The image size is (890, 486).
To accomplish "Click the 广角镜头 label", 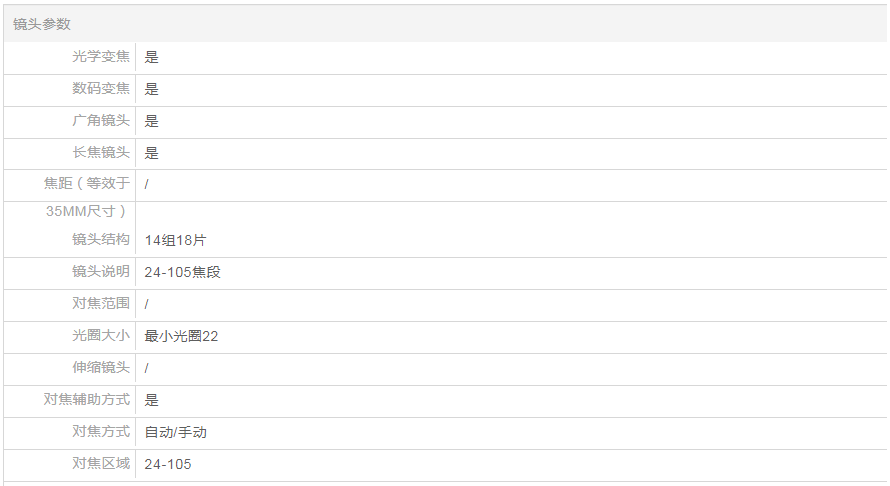I will click(101, 121).
